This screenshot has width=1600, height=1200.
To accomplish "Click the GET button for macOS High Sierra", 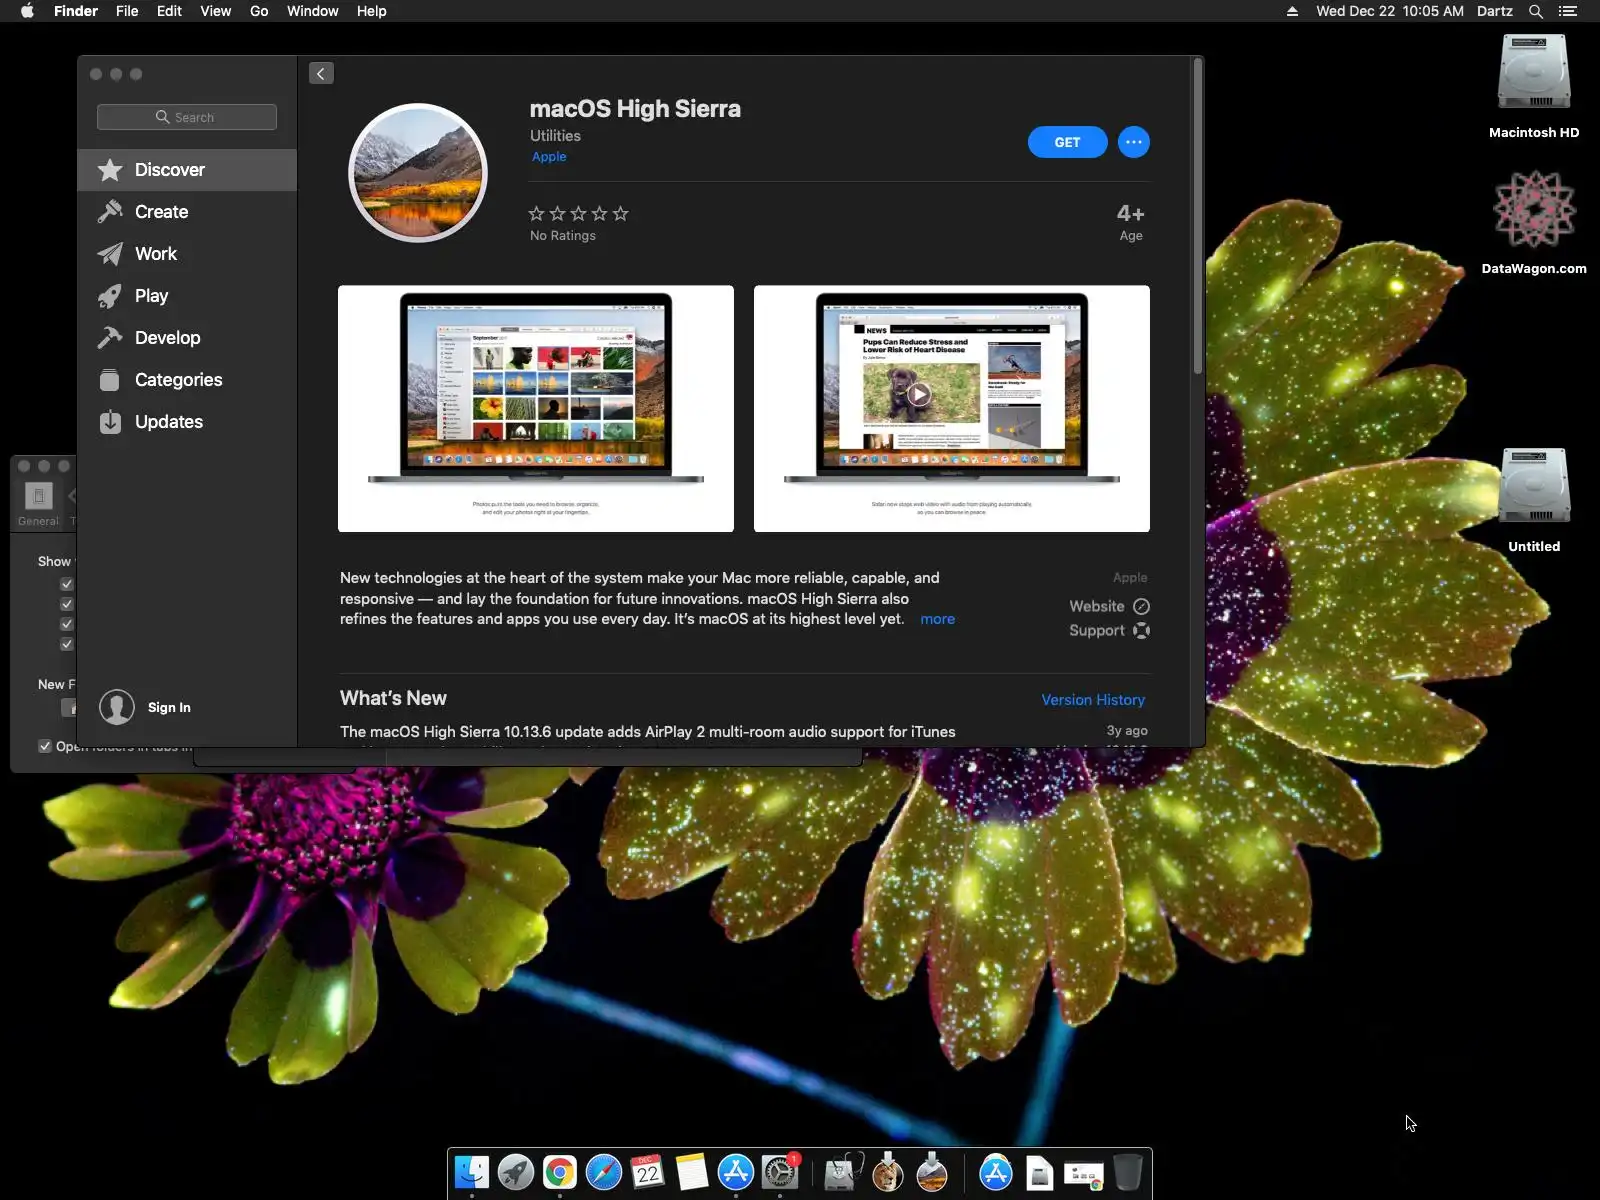I will 1067,142.
